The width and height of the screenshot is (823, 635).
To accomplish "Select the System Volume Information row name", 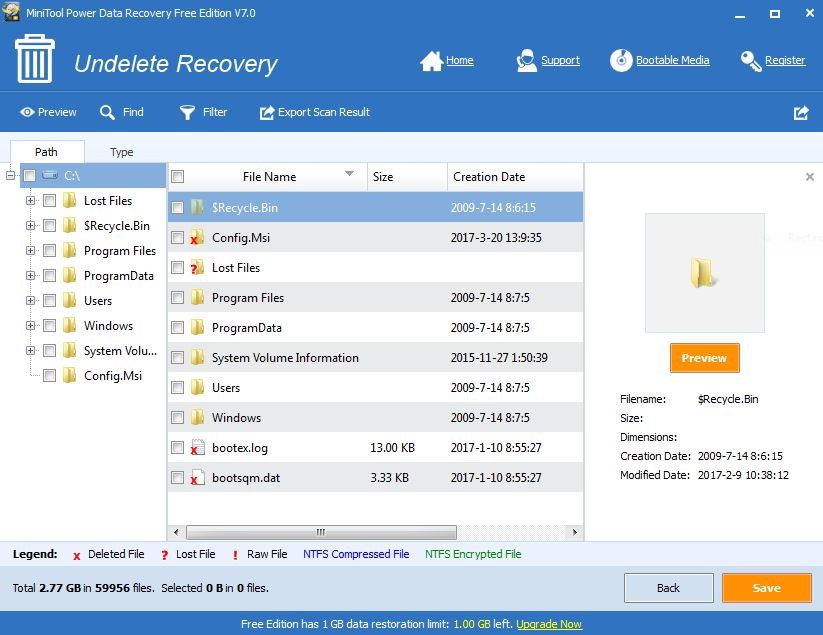I will click(x=285, y=357).
